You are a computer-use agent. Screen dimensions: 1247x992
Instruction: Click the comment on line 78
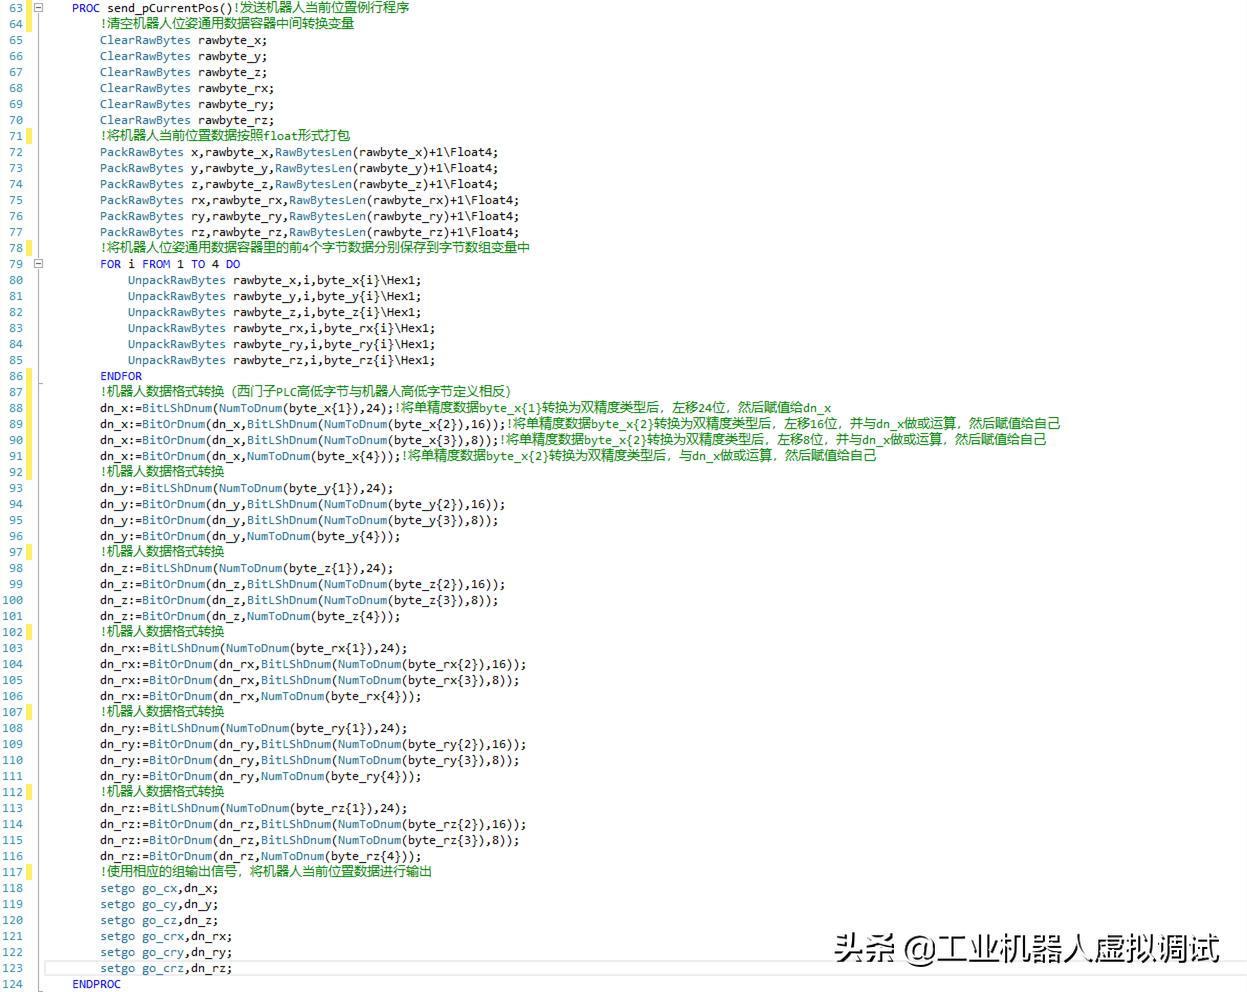(315, 248)
